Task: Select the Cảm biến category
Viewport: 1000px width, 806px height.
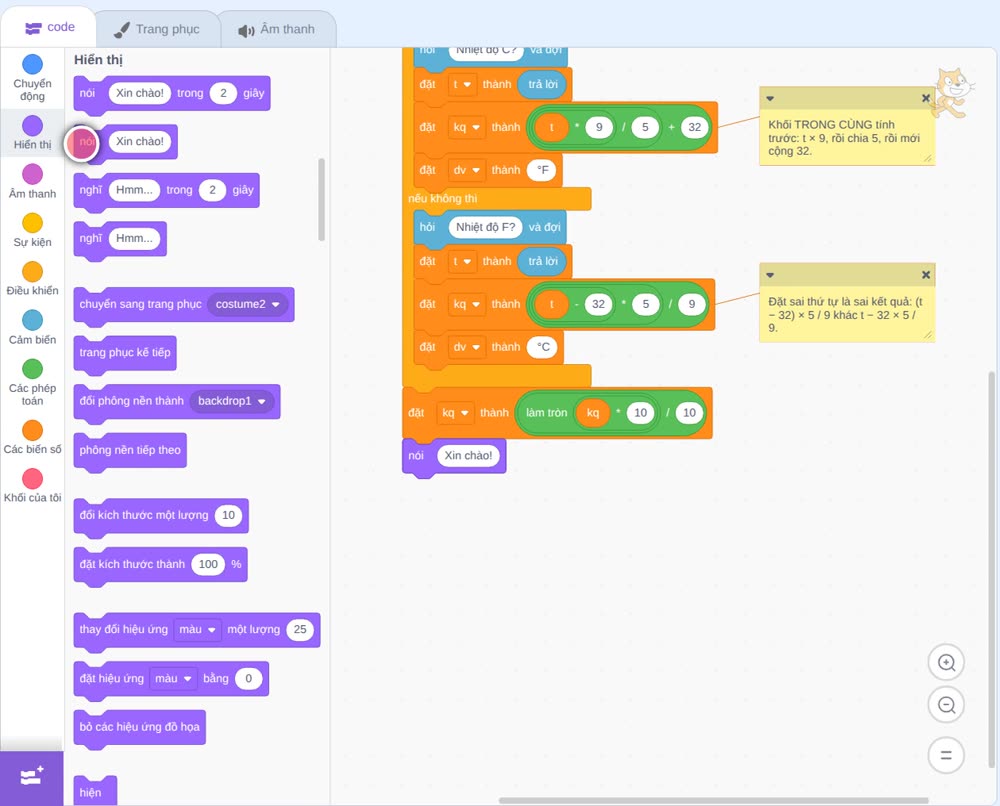Action: [x=32, y=327]
